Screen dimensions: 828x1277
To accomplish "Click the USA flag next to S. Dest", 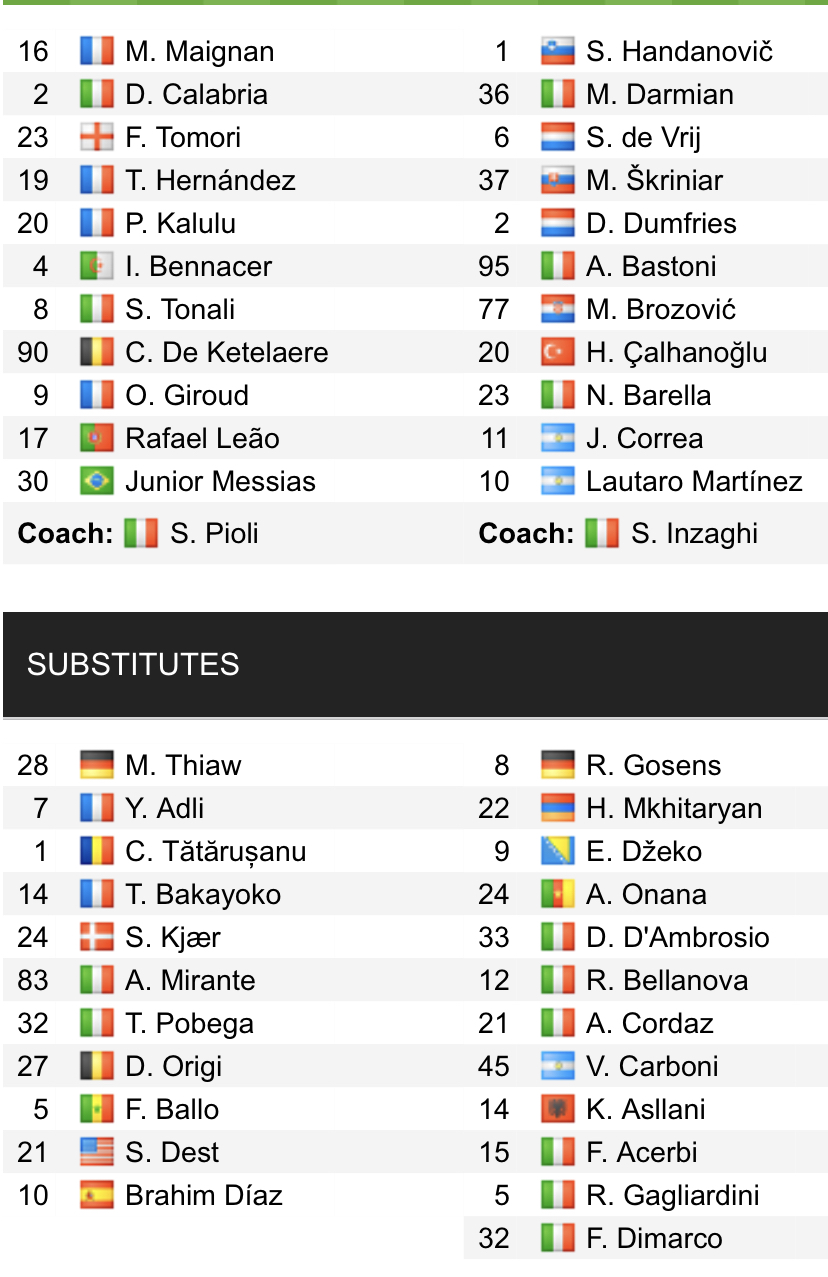I will [x=97, y=1152].
